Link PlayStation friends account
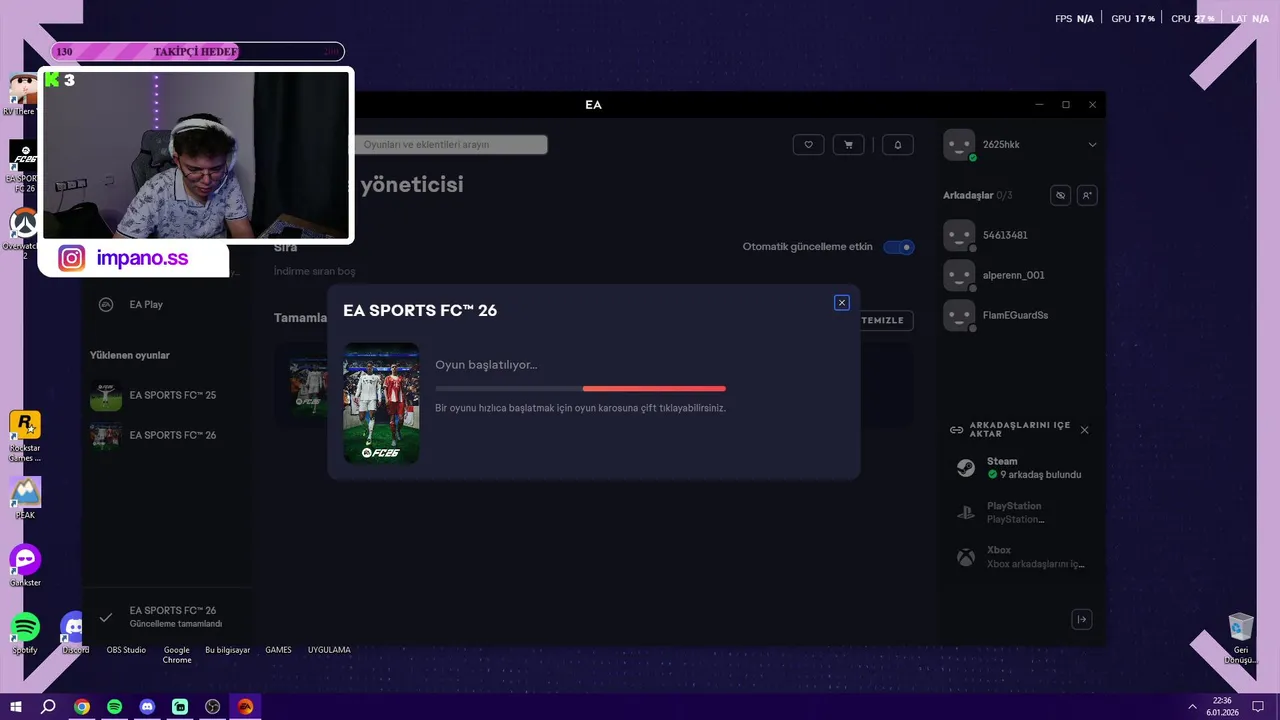The image size is (1280, 720). click(1022, 512)
